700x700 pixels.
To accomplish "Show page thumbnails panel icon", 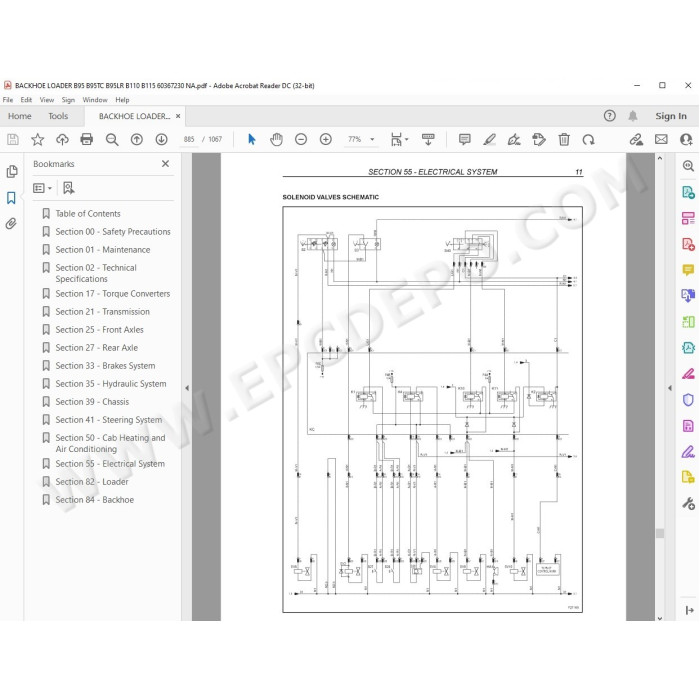I will click(12, 171).
